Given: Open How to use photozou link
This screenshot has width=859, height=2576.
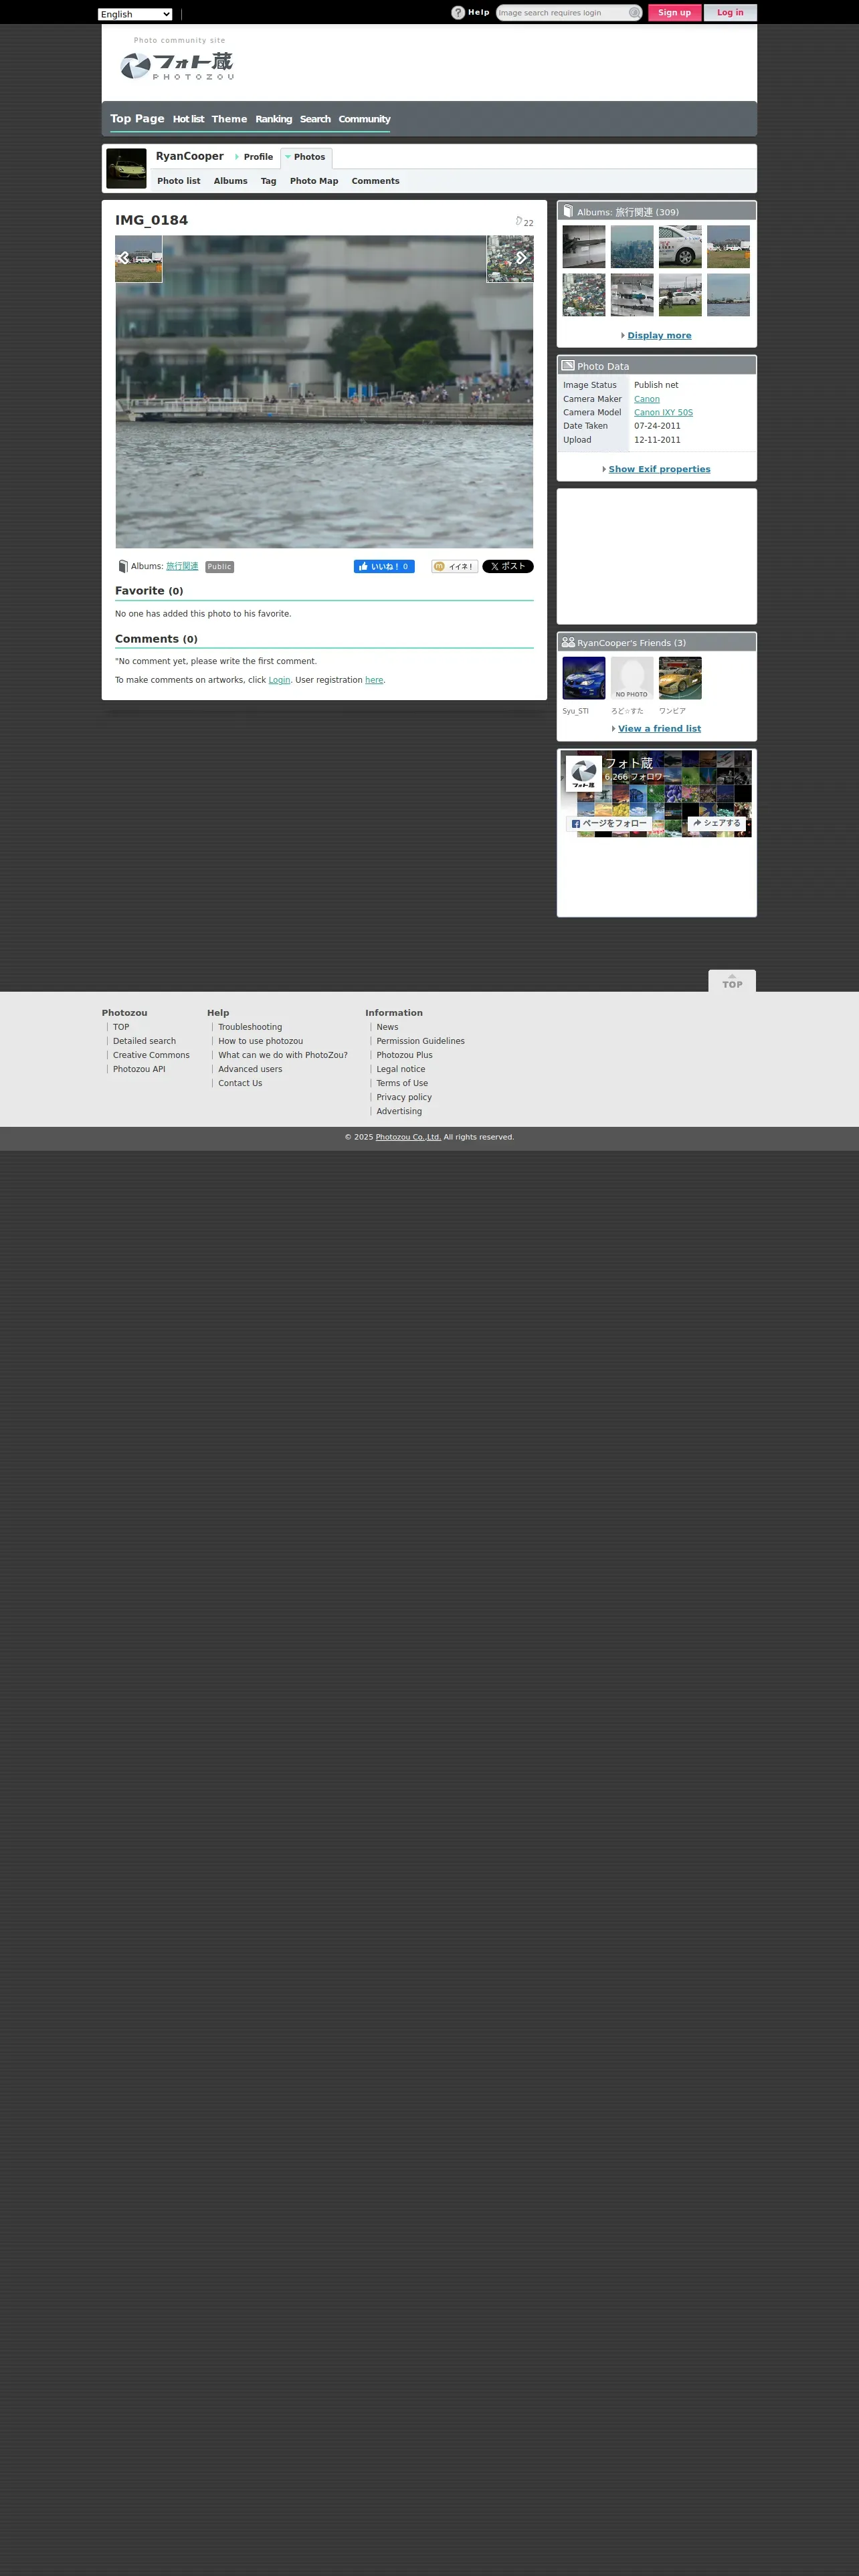Looking at the screenshot, I should [x=261, y=1041].
